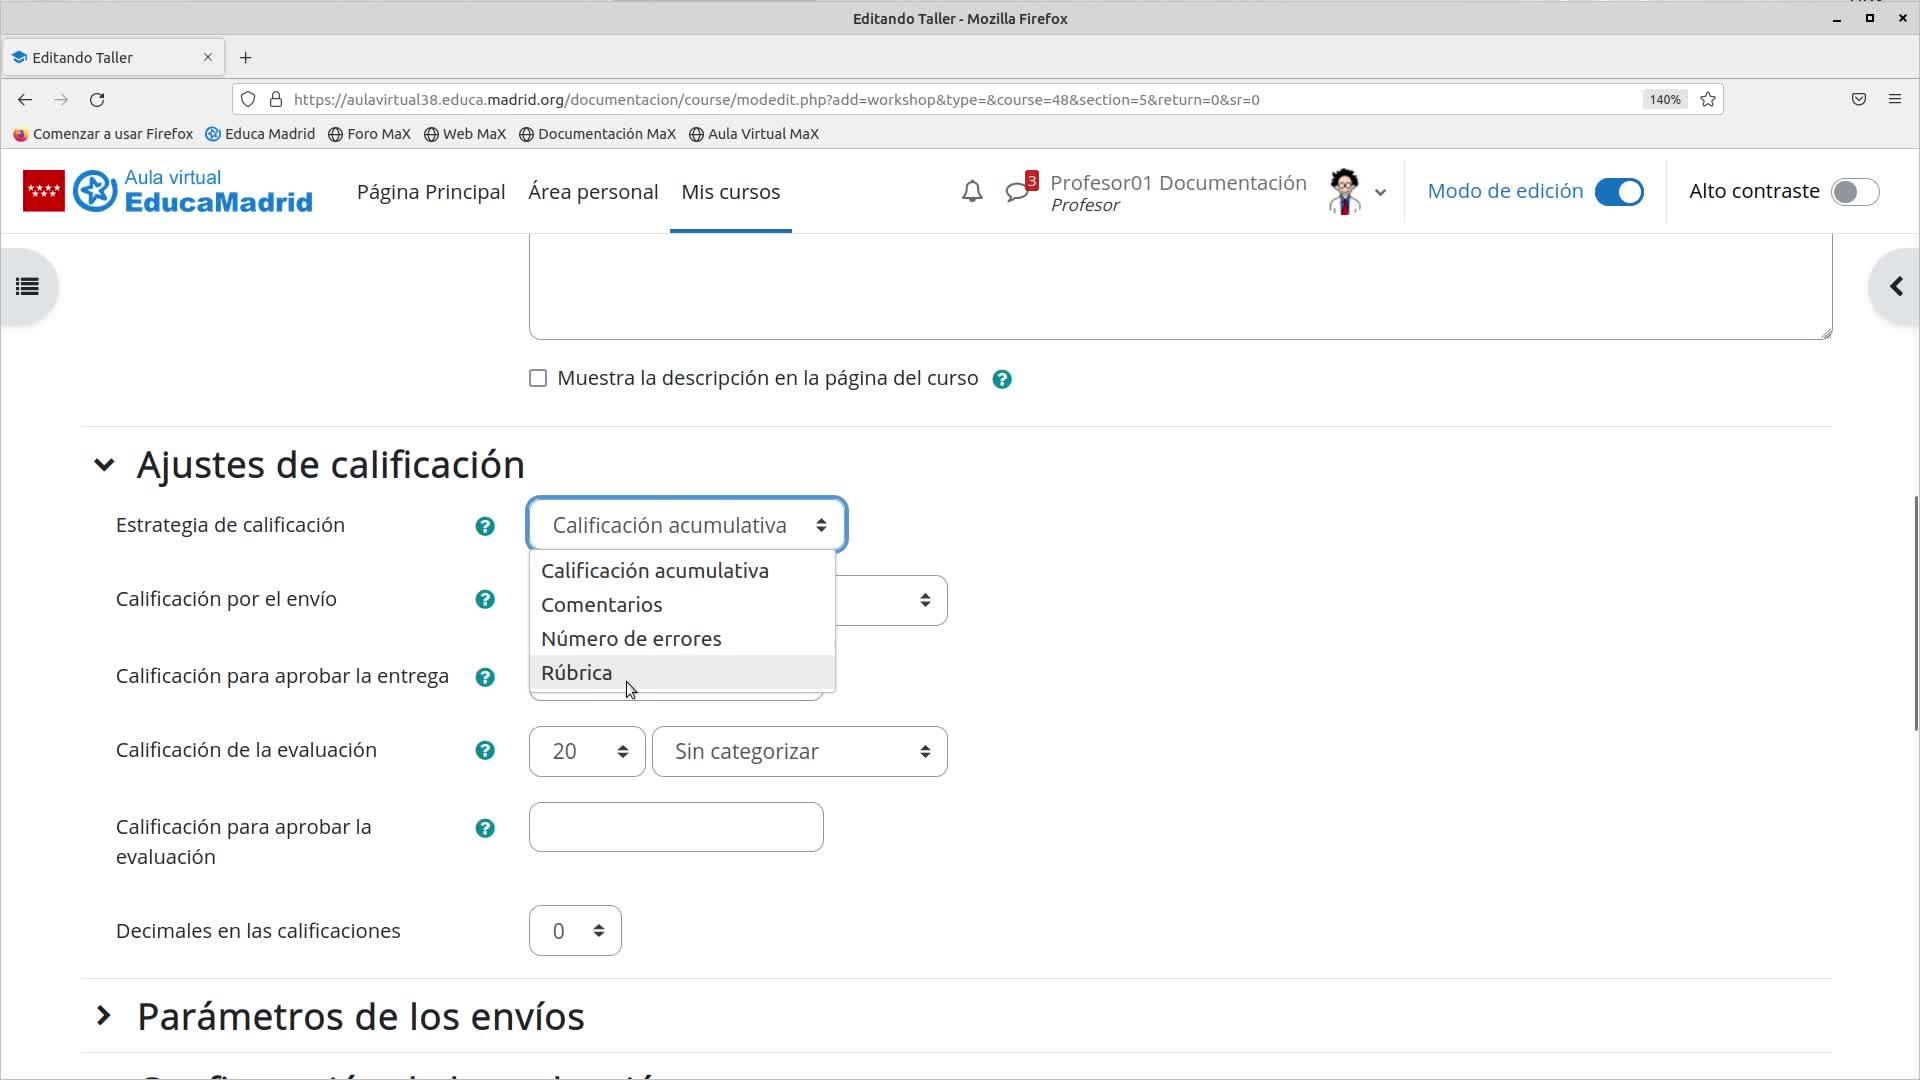1920x1080 pixels.
Task: Select Rúbrica from the strategy list
Action: coord(577,673)
